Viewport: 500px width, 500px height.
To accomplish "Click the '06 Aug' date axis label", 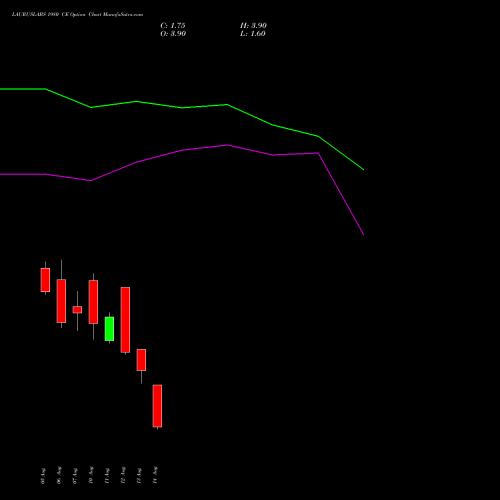I will (59, 475).
